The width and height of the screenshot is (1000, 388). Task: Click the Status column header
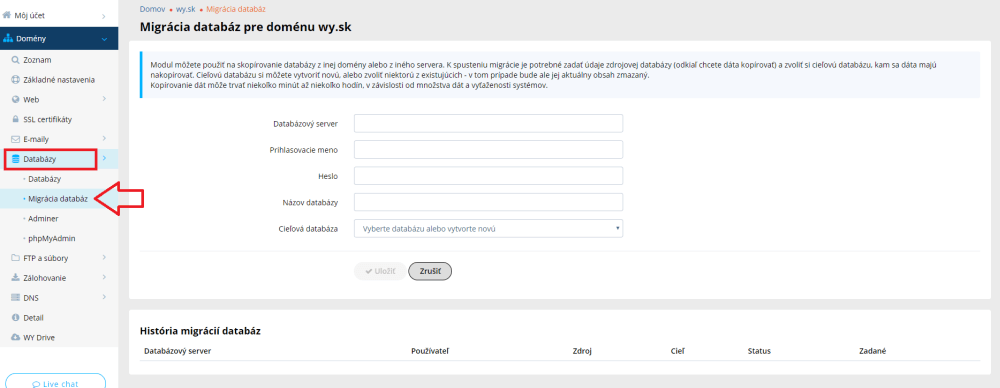(759, 351)
